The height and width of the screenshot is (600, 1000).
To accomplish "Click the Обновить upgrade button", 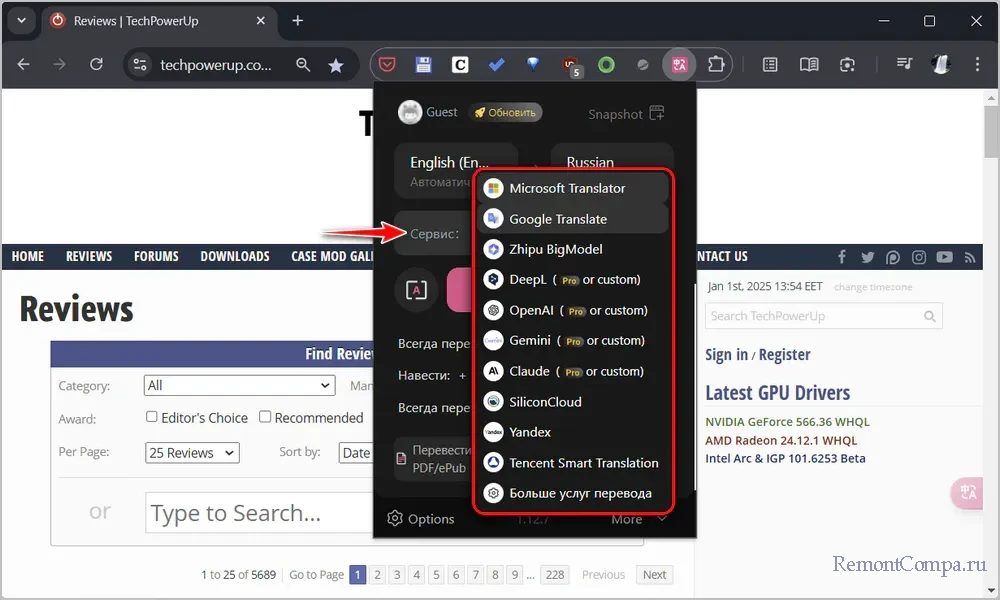I will pos(506,113).
